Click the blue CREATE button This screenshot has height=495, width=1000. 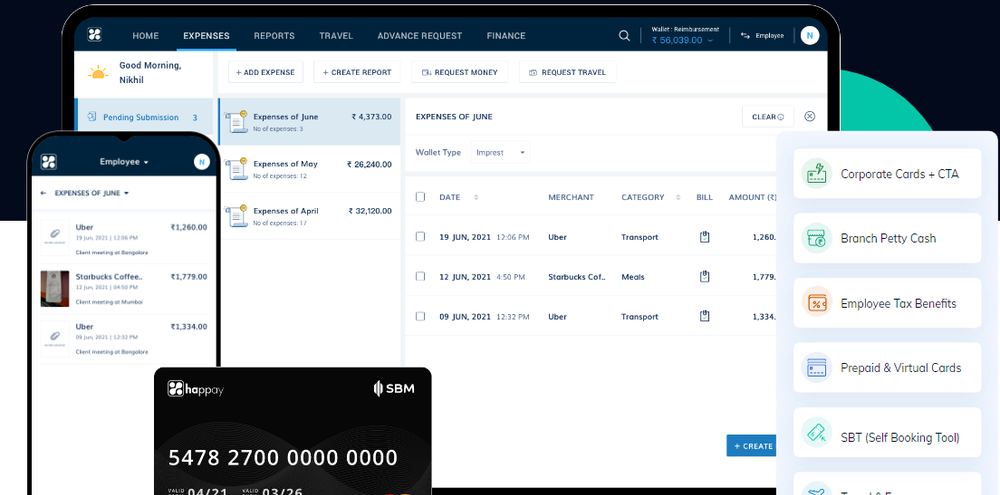point(753,446)
